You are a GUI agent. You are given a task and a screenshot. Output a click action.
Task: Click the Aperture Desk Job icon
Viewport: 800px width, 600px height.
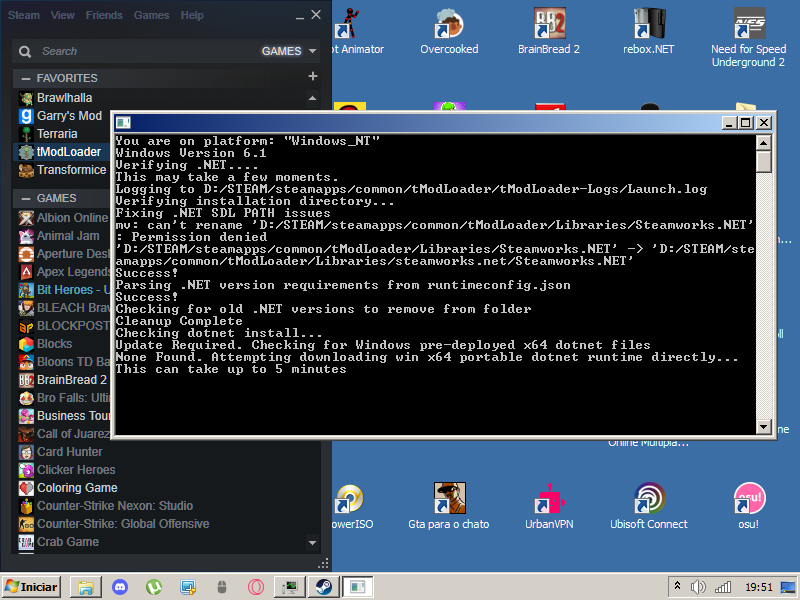[x=26, y=254]
